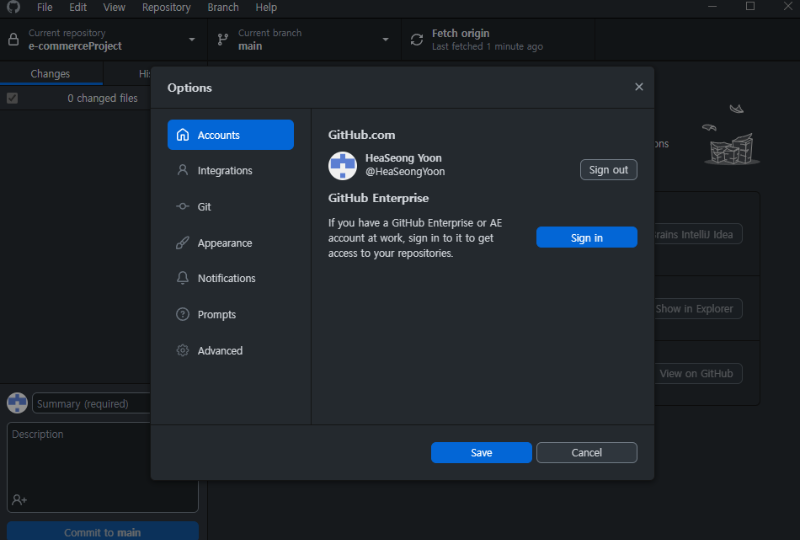Select the Notifications options section
Image resolution: width=800 pixels, height=540 pixels.
click(x=231, y=278)
